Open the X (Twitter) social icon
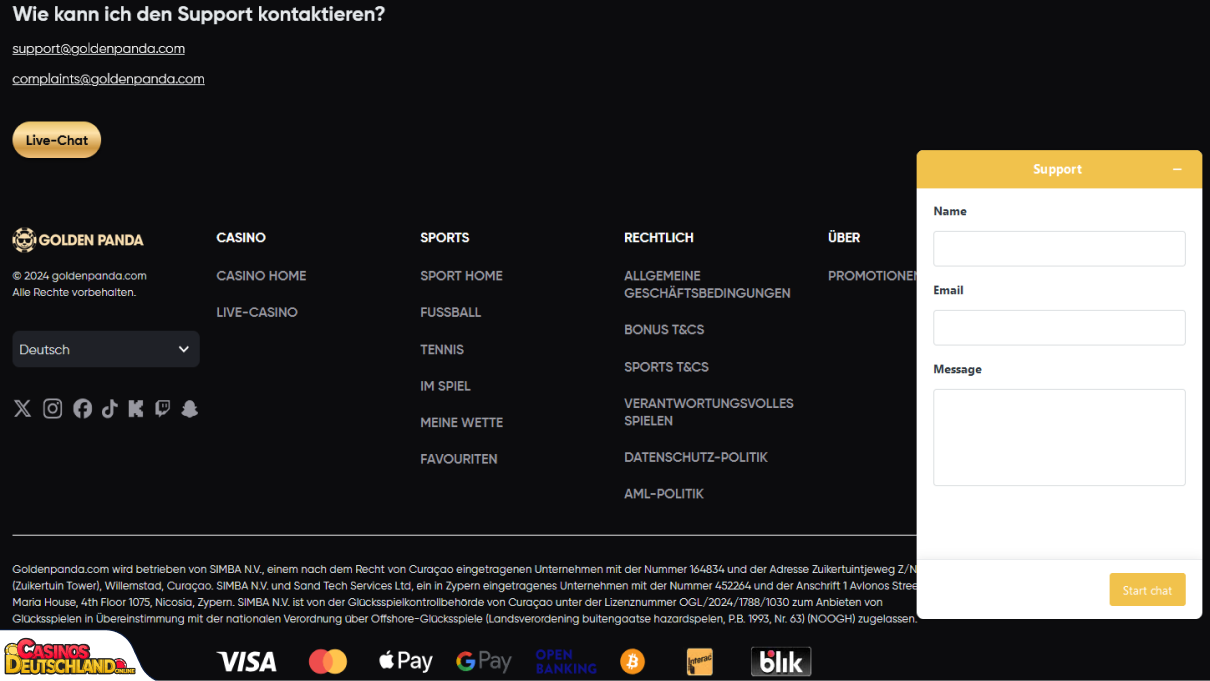Viewport: 1210px width, 681px height. coord(22,408)
